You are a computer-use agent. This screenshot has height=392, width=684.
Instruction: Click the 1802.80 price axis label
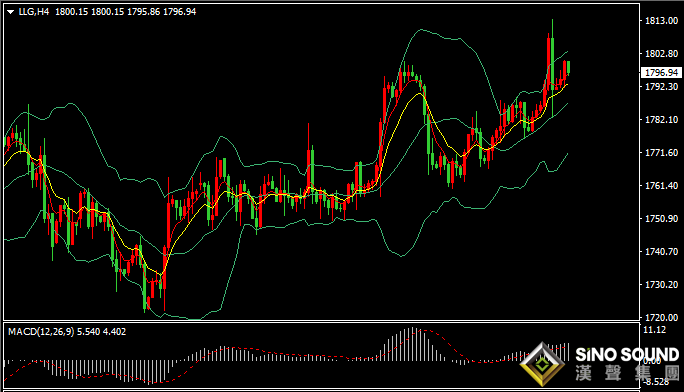pos(661,54)
